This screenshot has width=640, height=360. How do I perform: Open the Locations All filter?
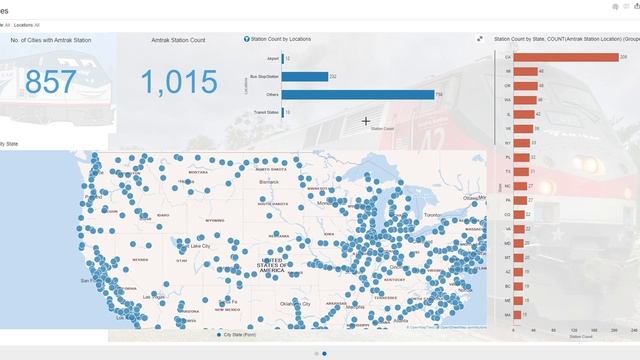pos(27,25)
